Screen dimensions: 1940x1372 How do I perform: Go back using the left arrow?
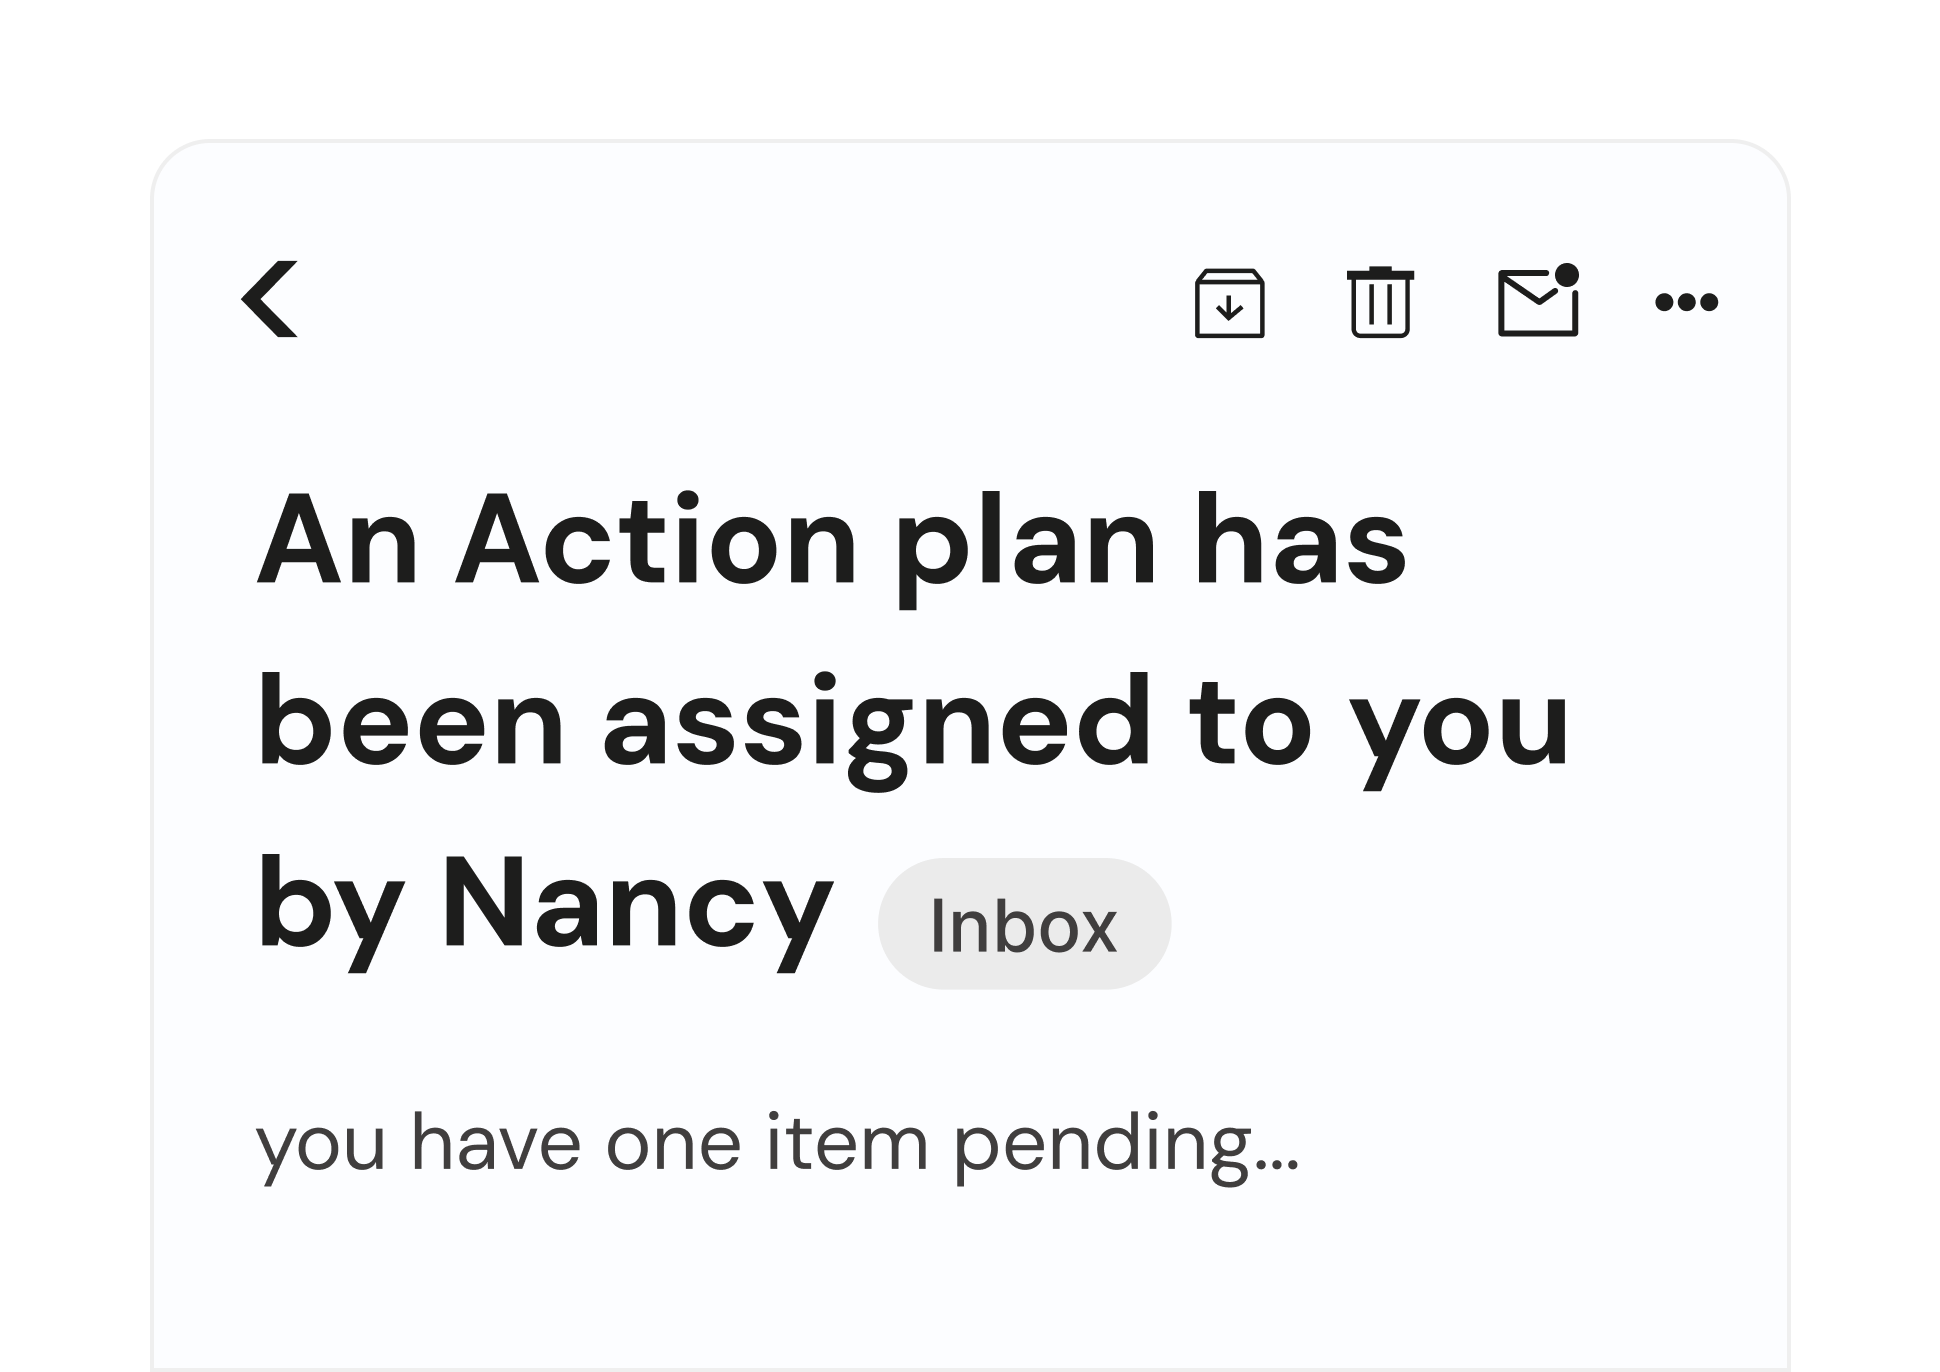click(x=270, y=299)
